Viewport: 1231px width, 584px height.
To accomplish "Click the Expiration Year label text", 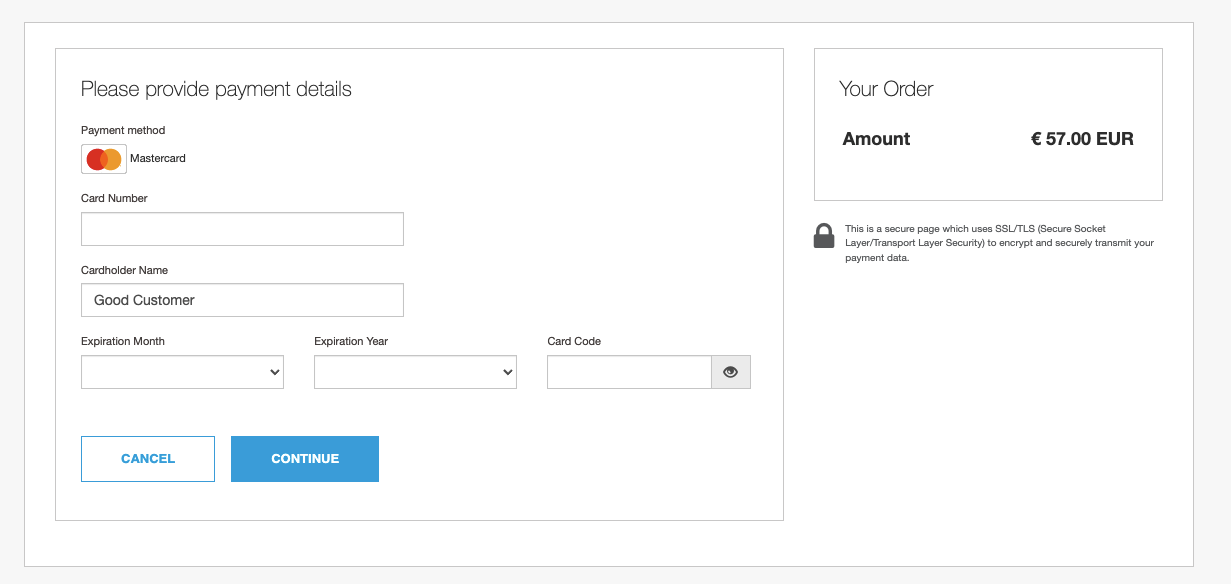I will click(x=351, y=341).
